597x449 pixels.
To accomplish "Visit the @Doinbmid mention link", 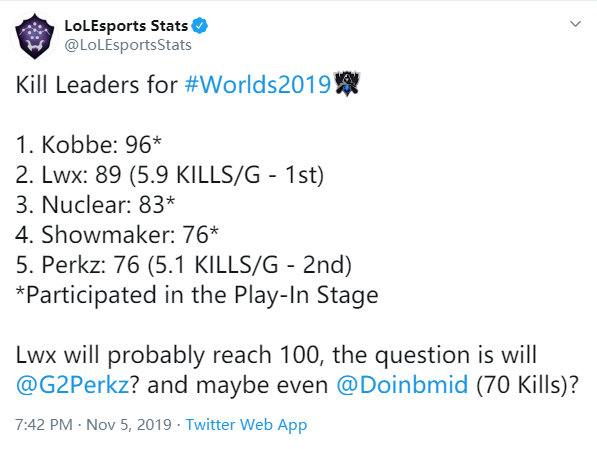I will 402,385.
